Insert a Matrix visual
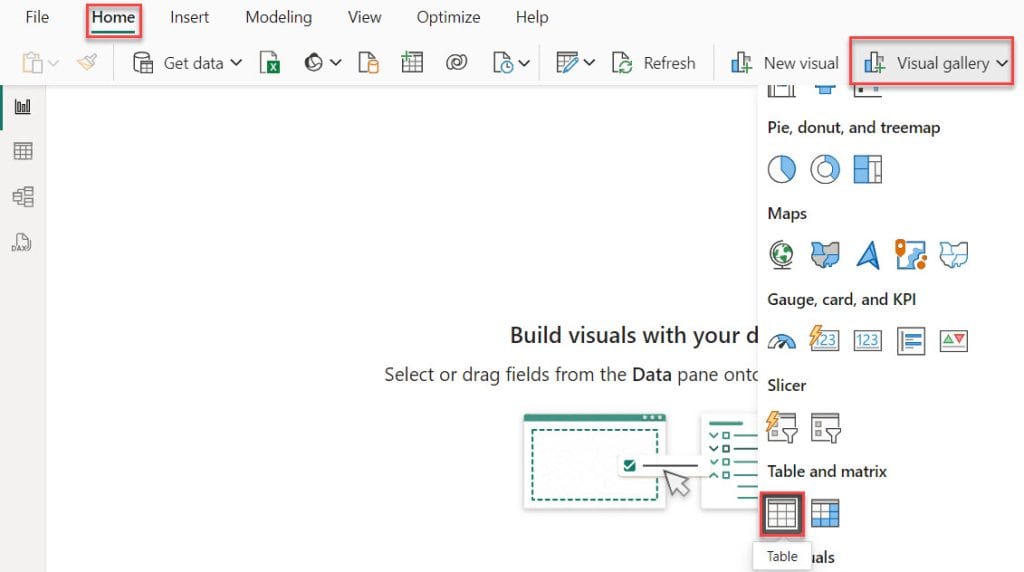 pos(825,514)
